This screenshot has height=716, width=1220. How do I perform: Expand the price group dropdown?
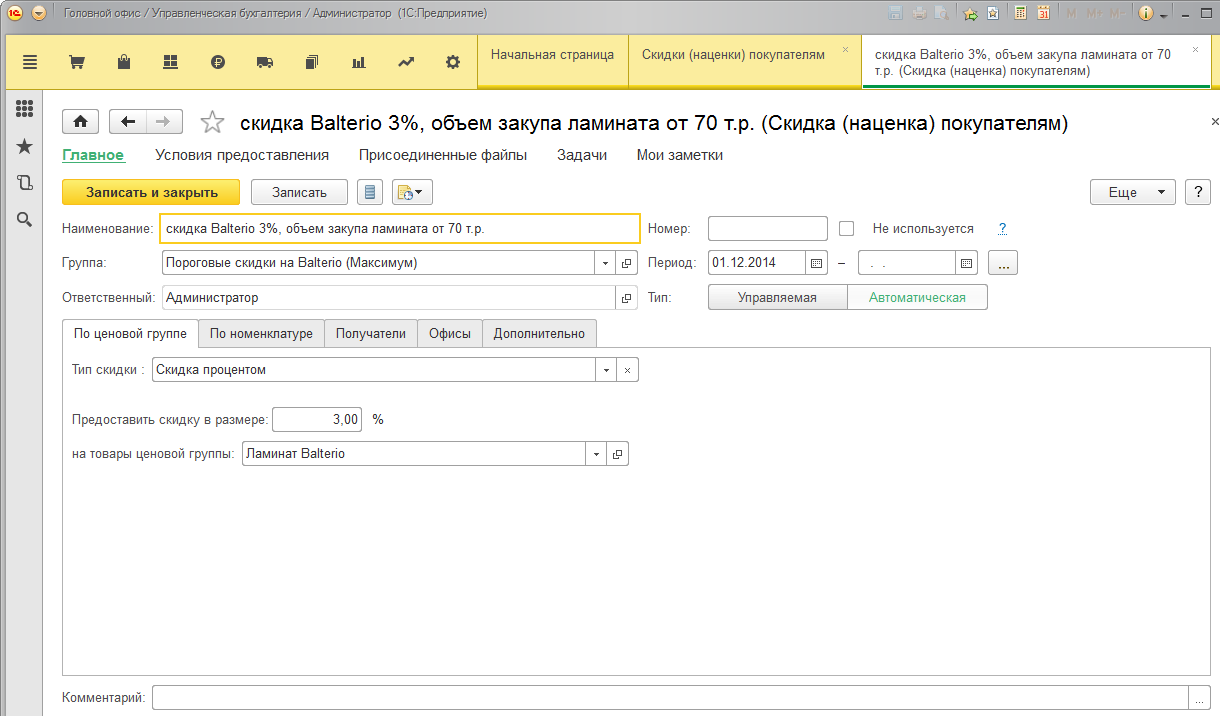[x=596, y=454]
